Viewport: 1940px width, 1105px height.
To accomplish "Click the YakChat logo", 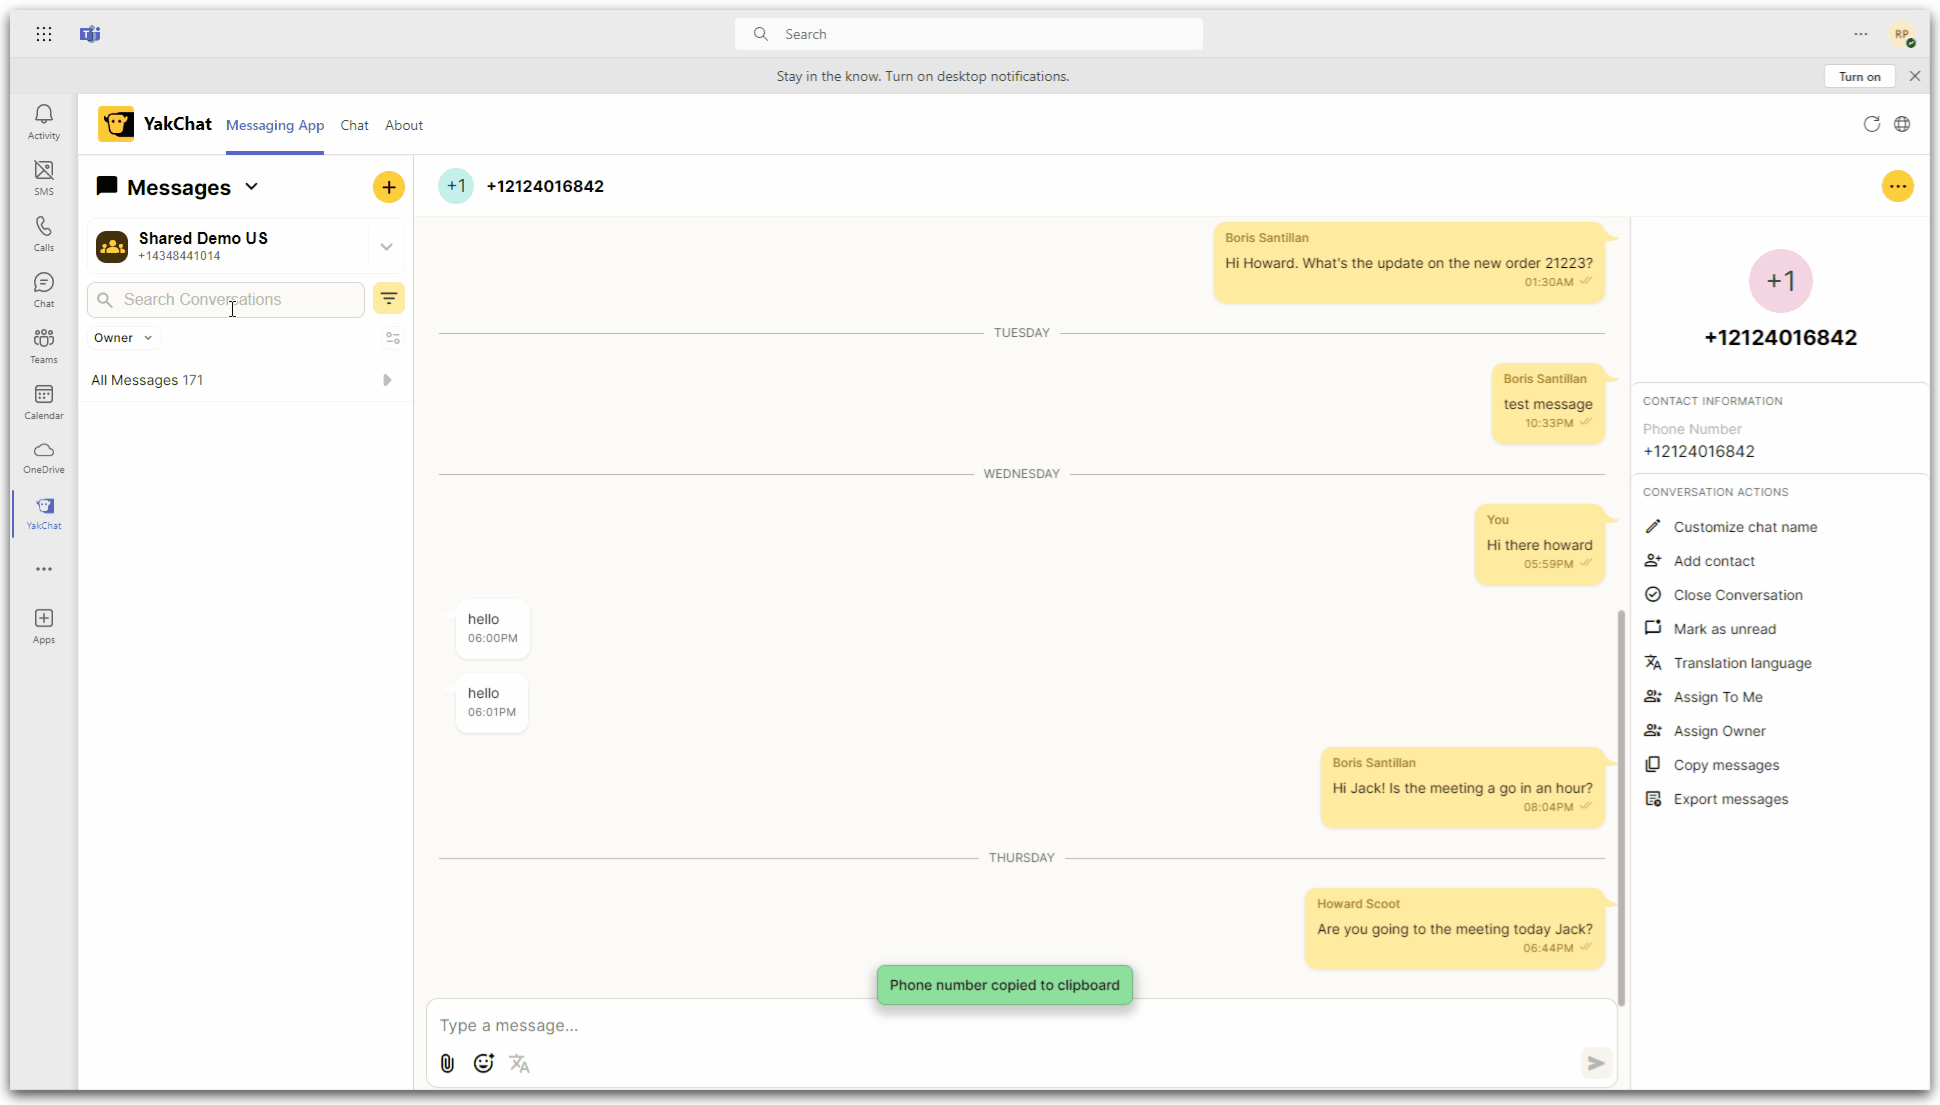I will pos(116,124).
